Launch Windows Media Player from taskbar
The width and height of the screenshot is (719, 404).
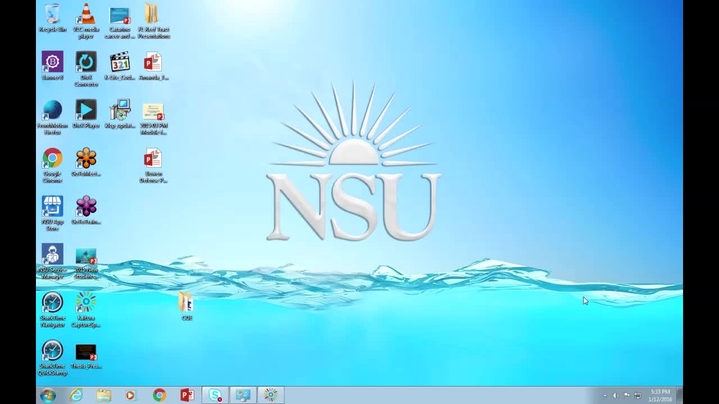pyautogui.click(x=131, y=395)
